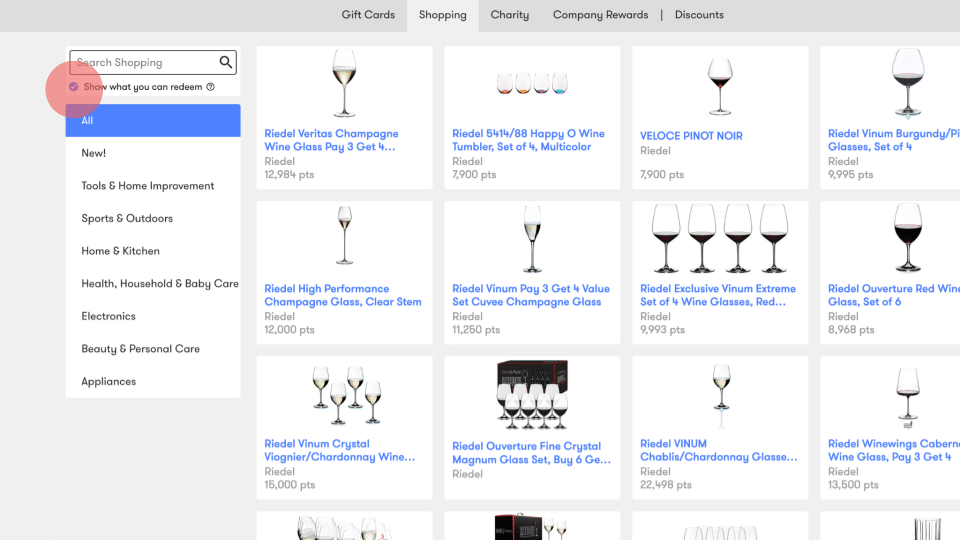Switch to the Gift Cards tab
960x540 pixels.
pos(368,15)
